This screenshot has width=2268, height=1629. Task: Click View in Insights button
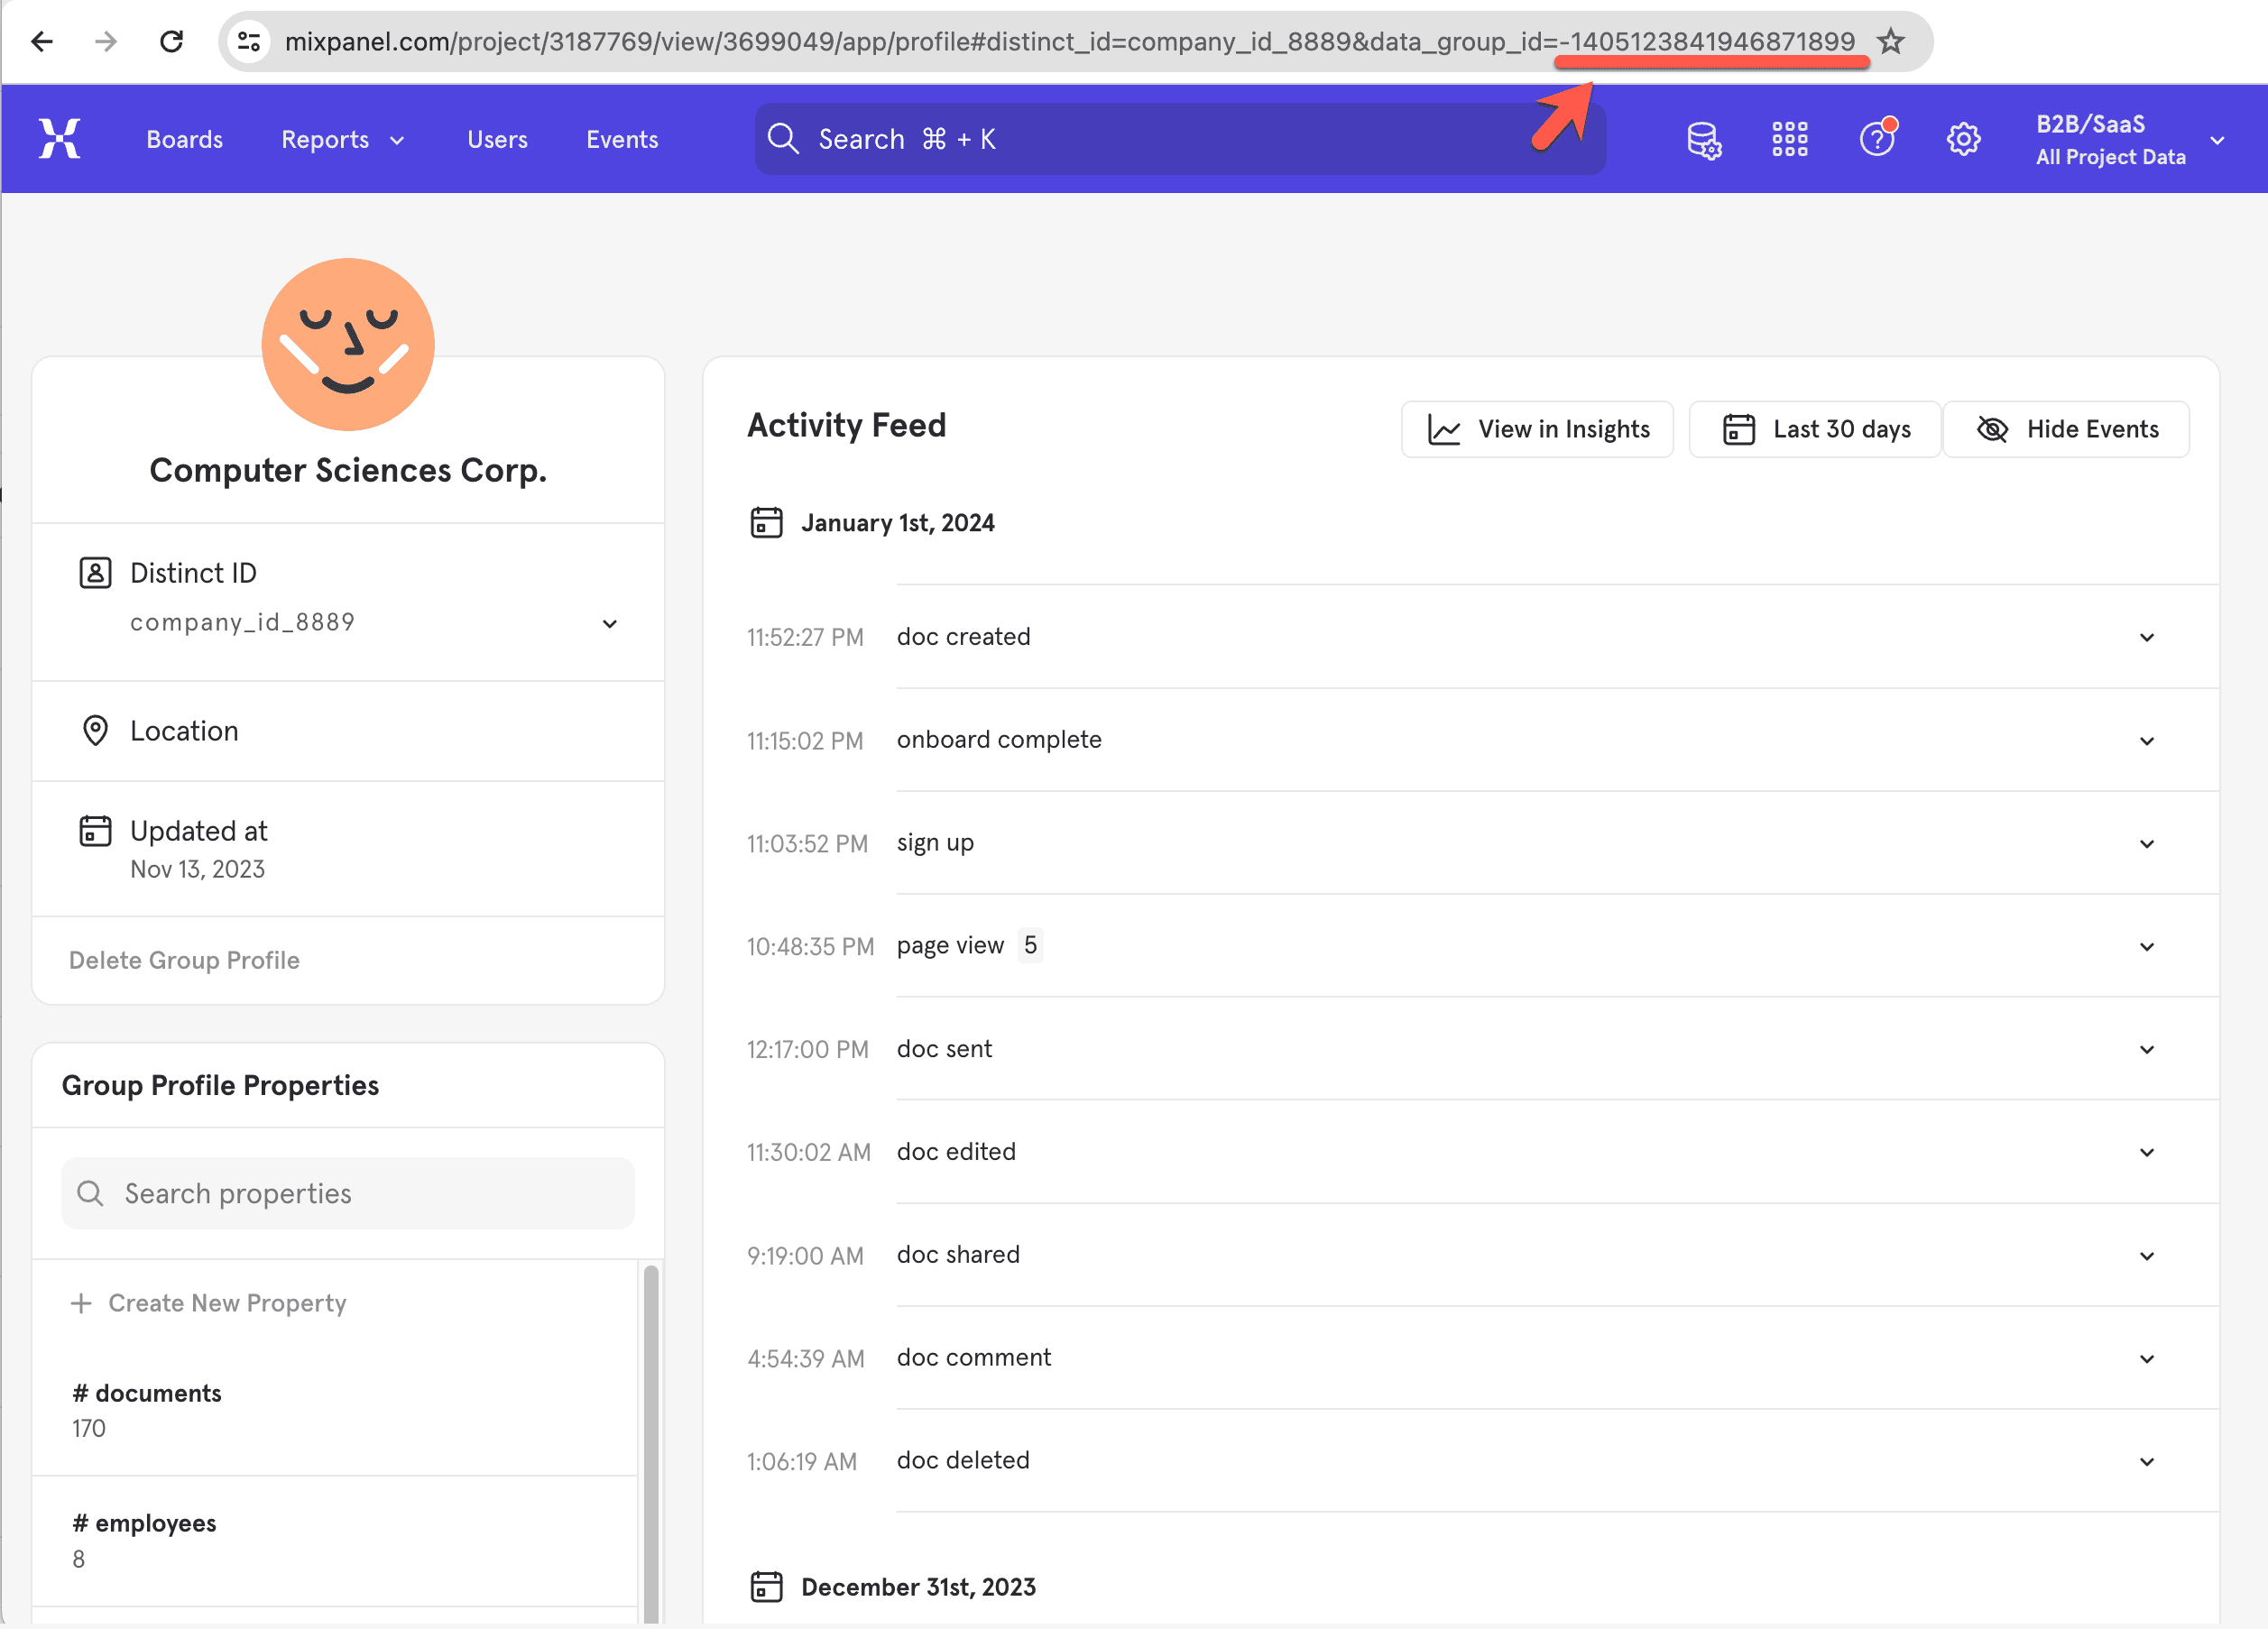[1537, 429]
